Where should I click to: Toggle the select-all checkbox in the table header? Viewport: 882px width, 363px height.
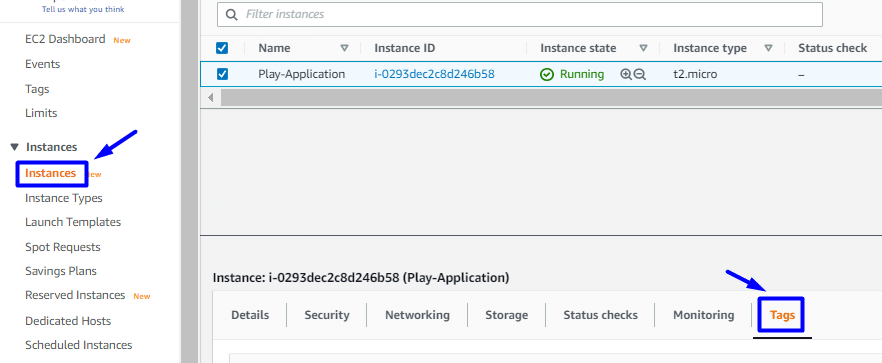pyautogui.click(x=222, y=48)
